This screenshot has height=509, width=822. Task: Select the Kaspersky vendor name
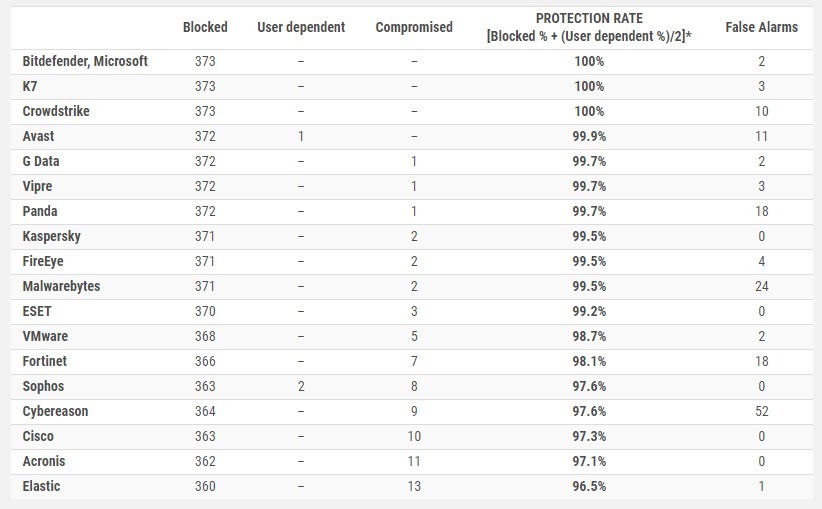tap(51, 236)
